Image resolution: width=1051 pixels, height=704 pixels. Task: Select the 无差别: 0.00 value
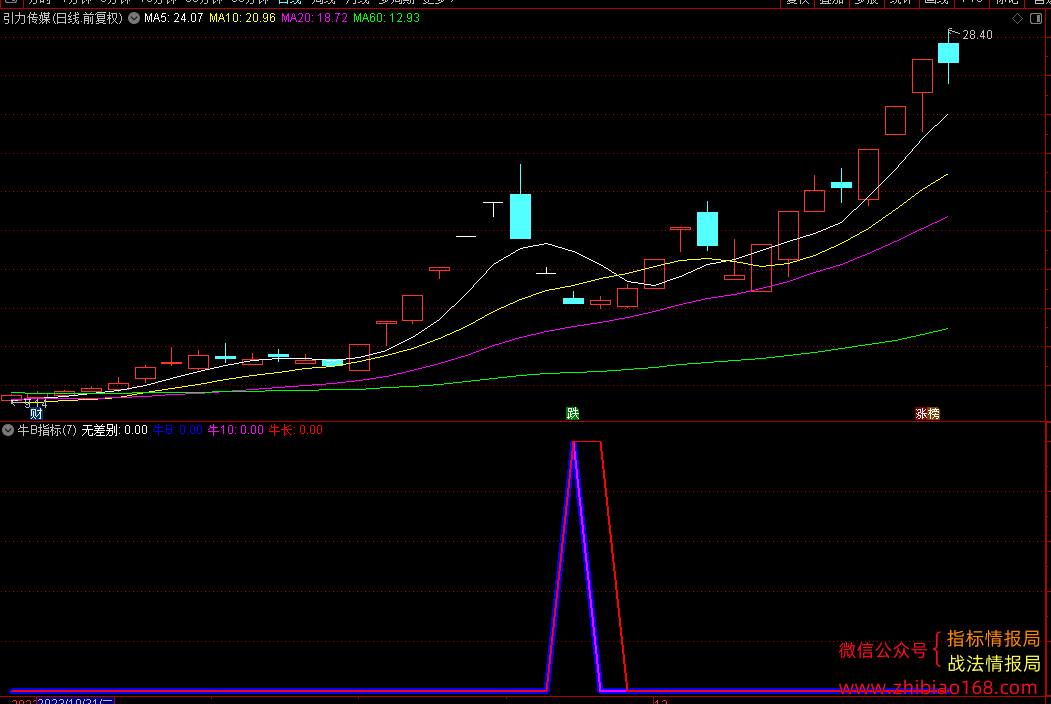tap(115, 430)
